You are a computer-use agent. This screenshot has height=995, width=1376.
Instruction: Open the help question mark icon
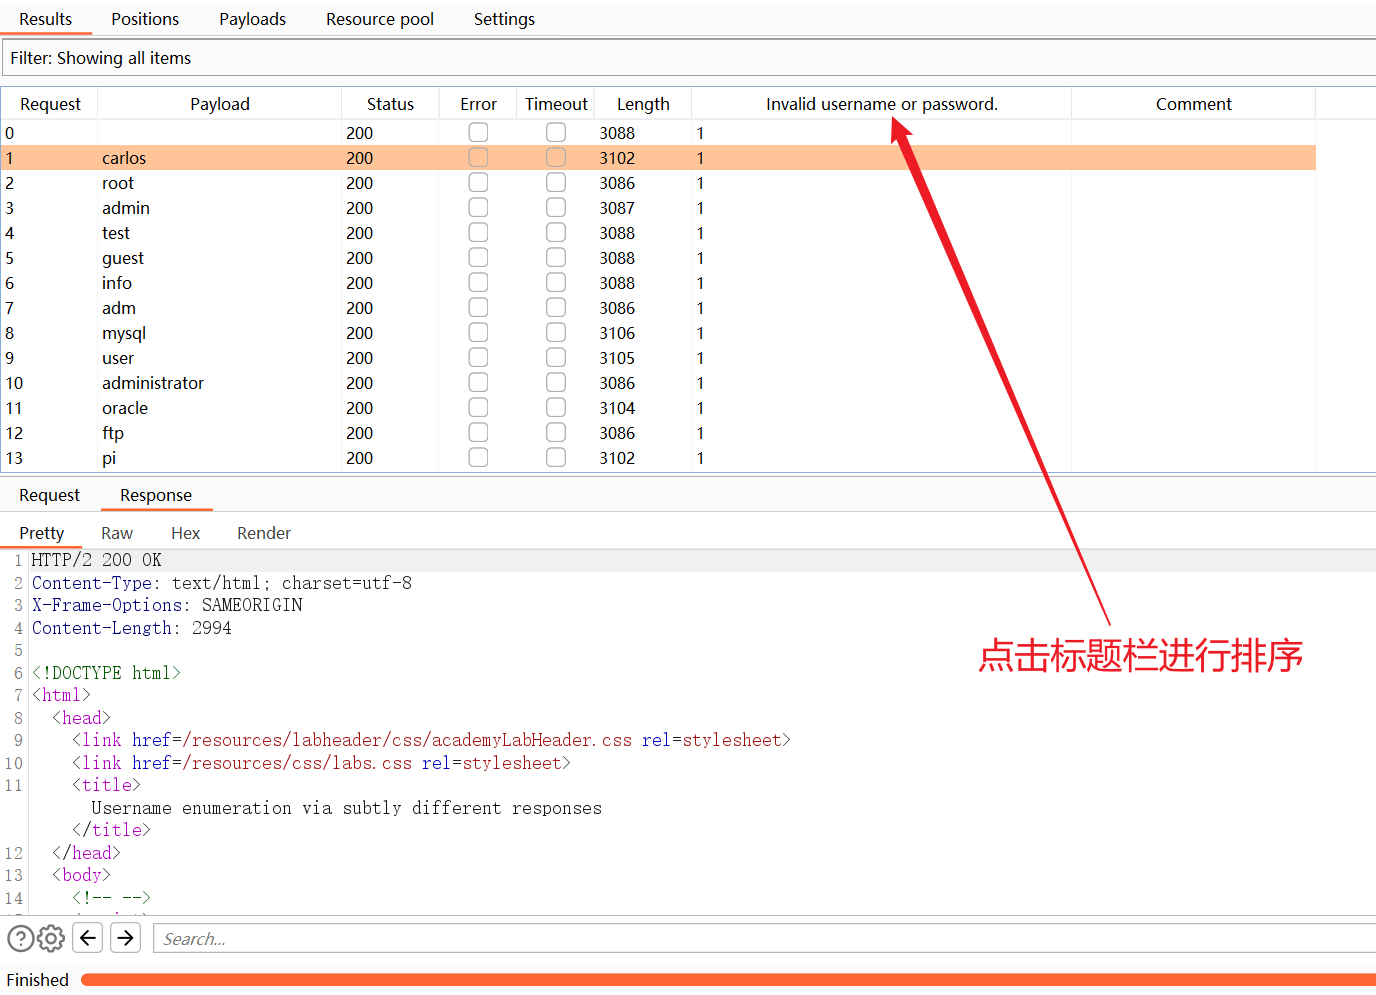(20, 938)
